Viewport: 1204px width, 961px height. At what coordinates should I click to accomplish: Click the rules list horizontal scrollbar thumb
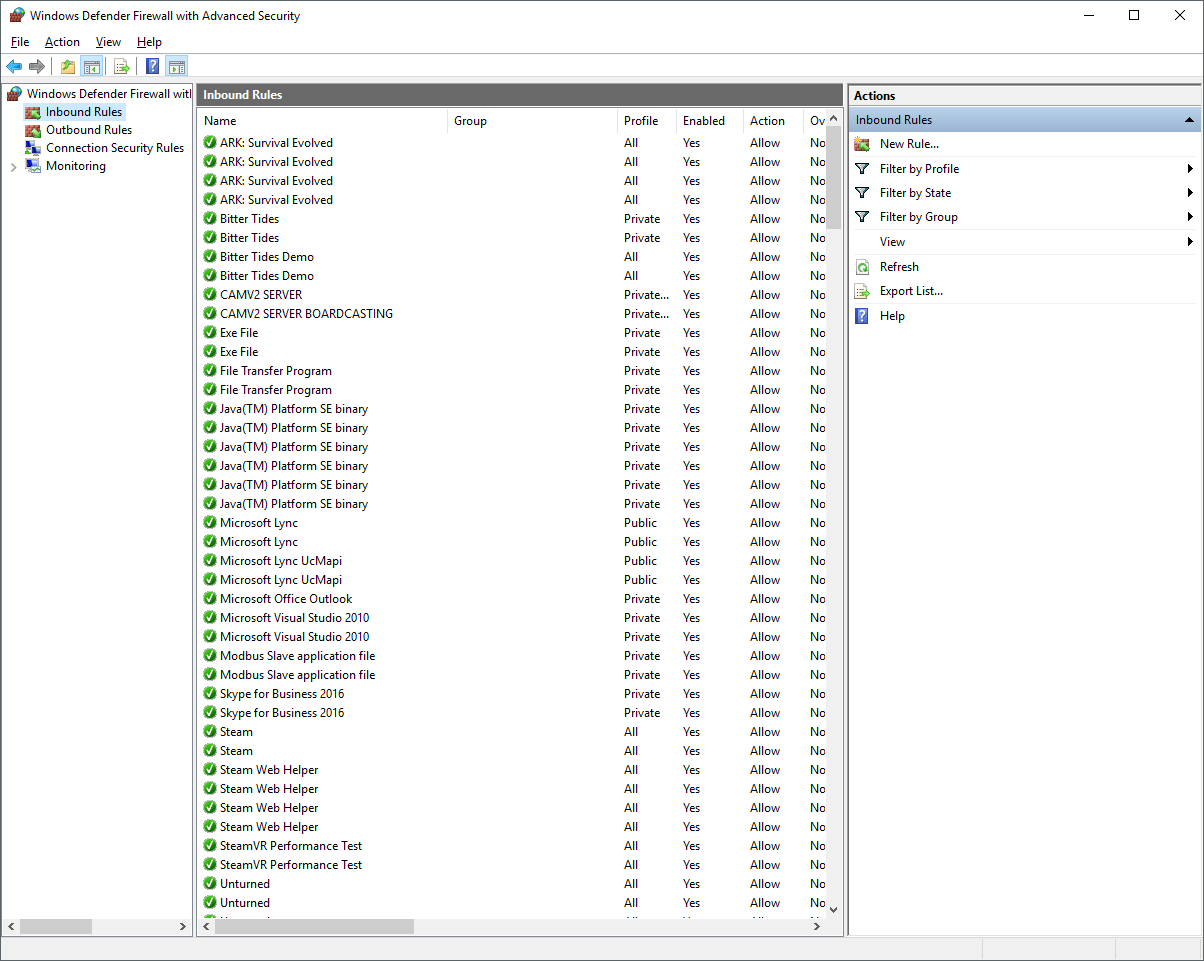(314, 927)
